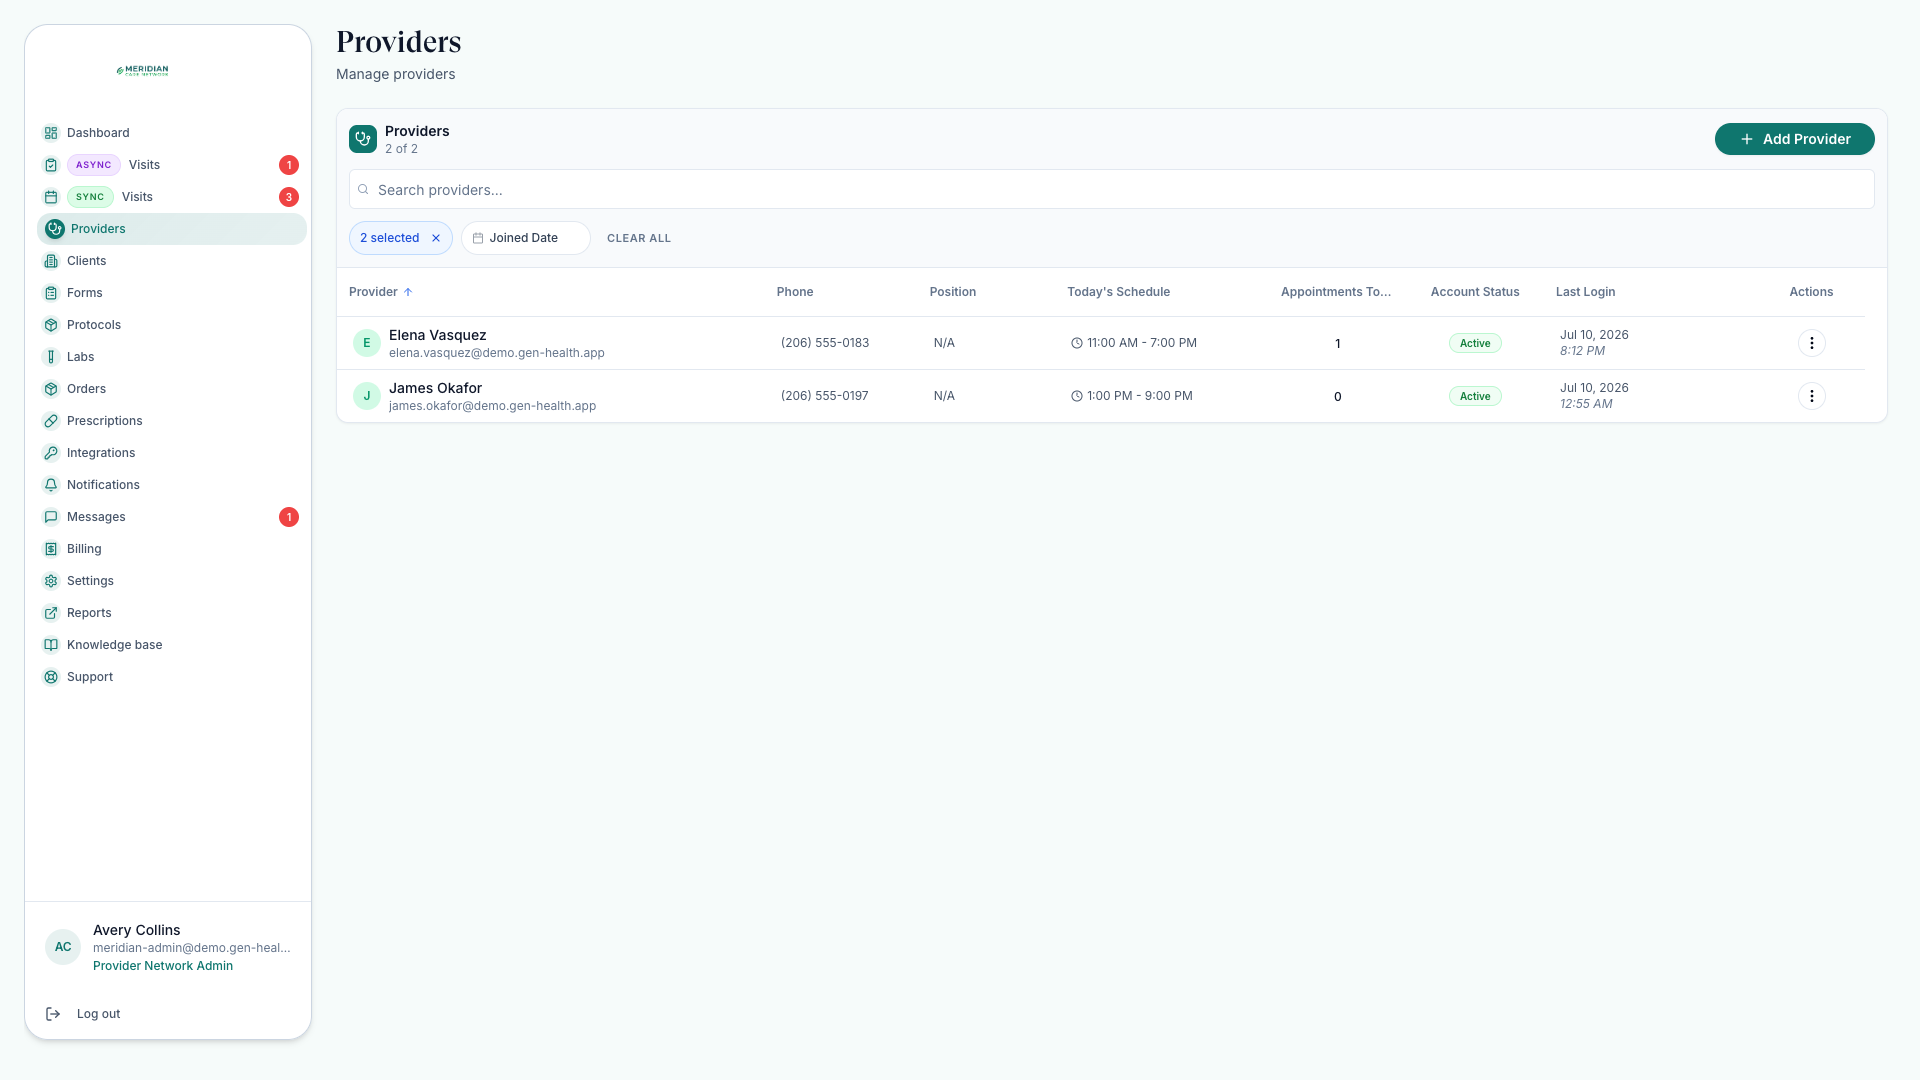
Task: Sort by Provider column header
Action: (380, 292)
